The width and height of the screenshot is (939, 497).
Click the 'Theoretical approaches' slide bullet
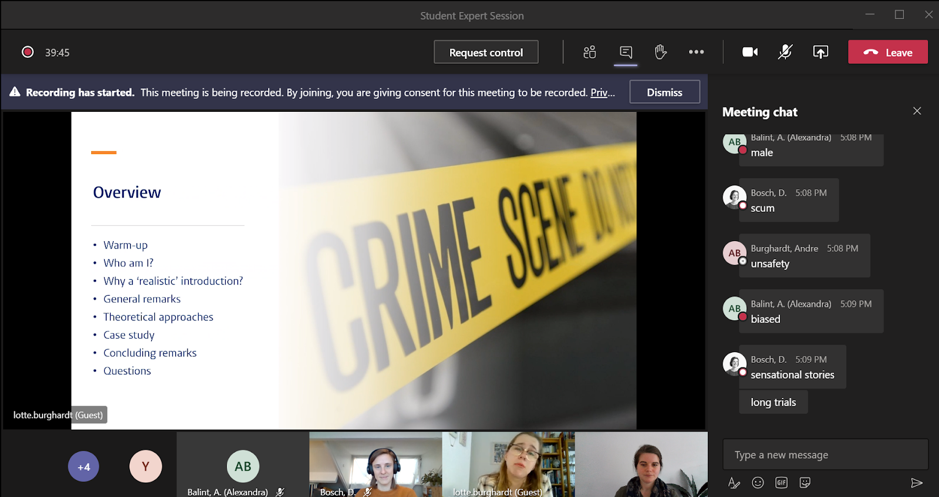158,317
